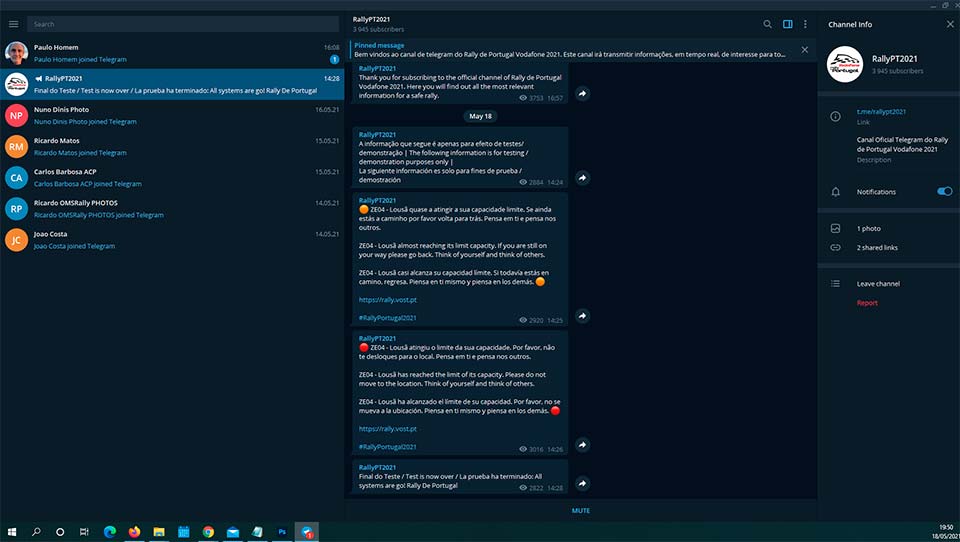This screenshot has height=542, width=960.
Task: Open Paulo Homem chat
Action: [x=172, y=53]
